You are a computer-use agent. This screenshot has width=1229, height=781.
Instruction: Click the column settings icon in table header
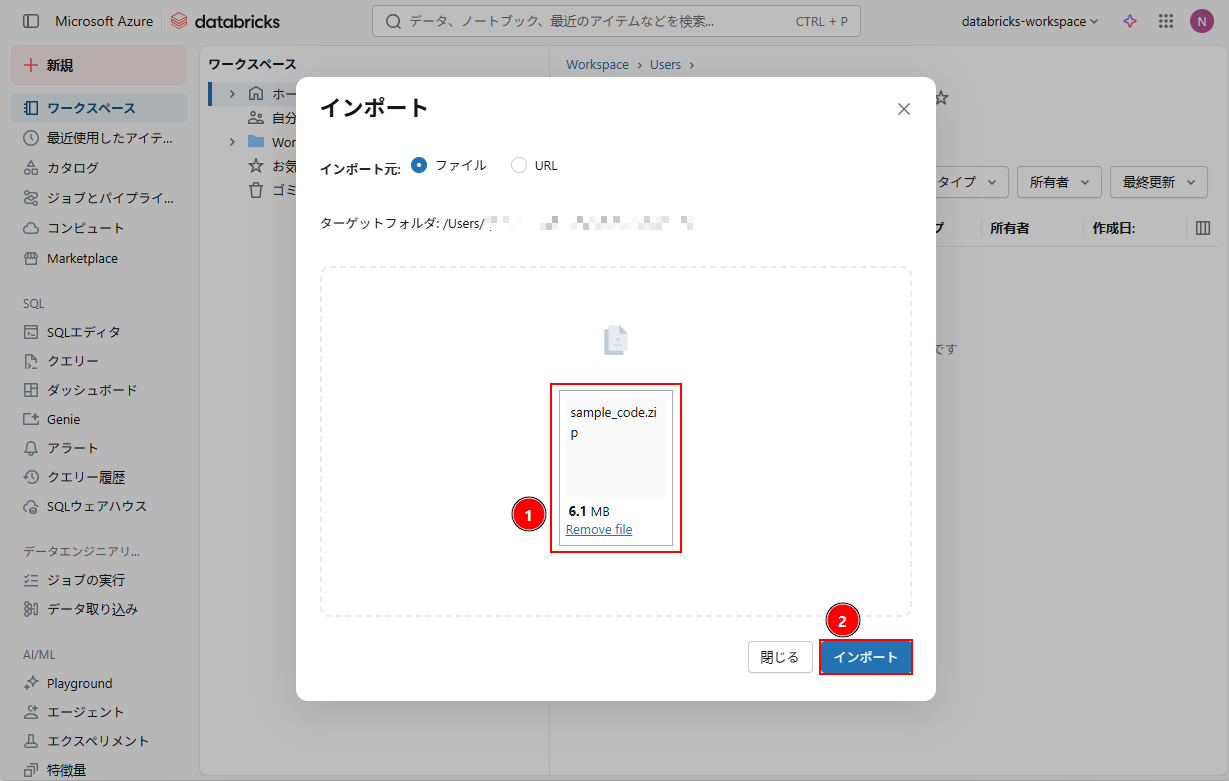click(x=1203, y=228)
